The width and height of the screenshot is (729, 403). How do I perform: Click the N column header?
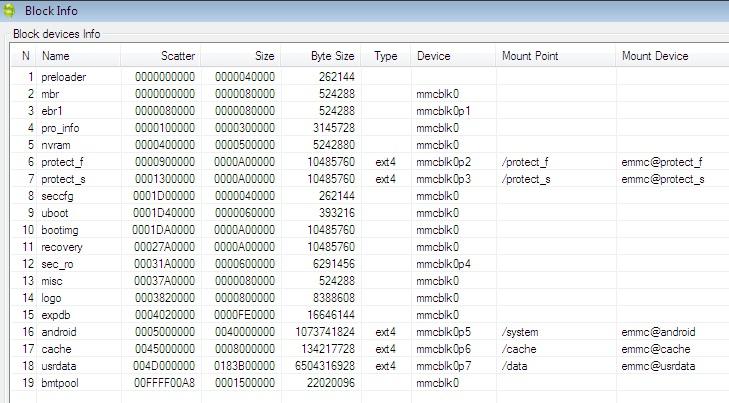(24, 56)
